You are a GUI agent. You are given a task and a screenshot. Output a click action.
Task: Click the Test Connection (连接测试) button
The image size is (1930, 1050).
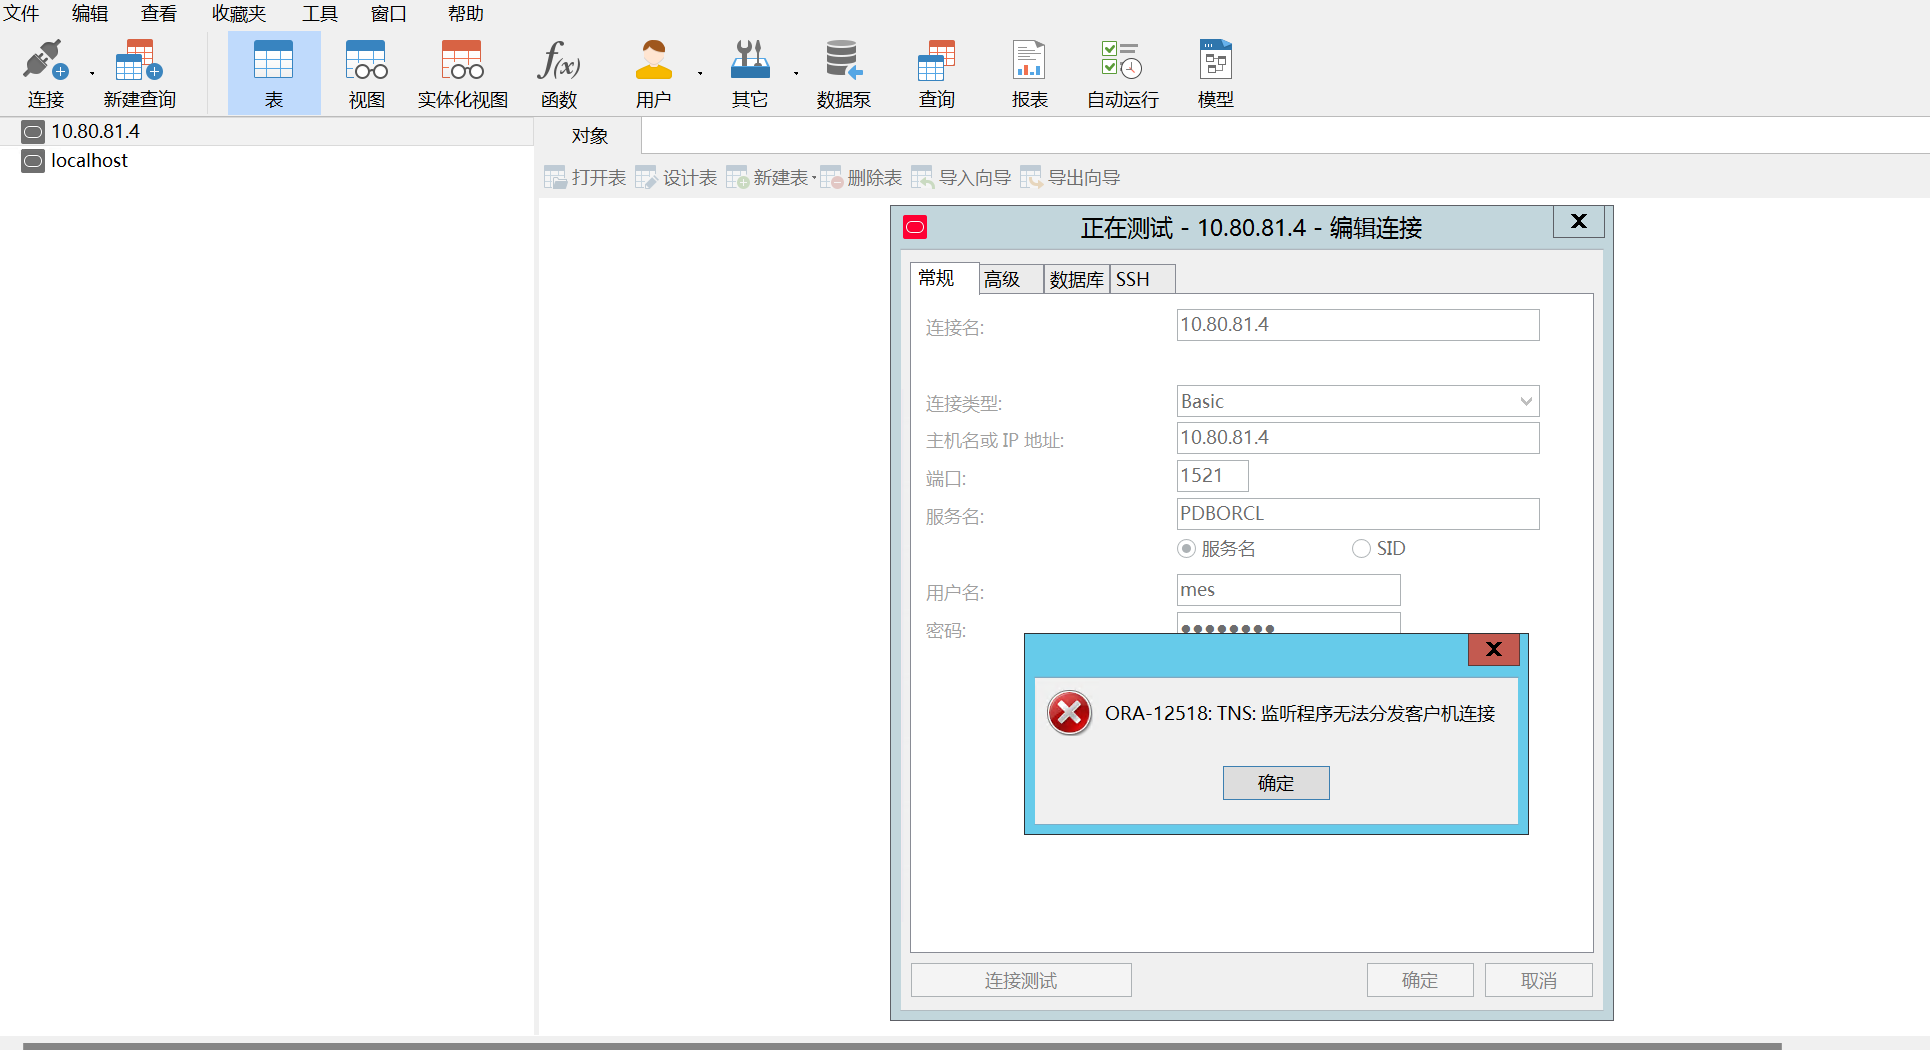coord(1021,980)
